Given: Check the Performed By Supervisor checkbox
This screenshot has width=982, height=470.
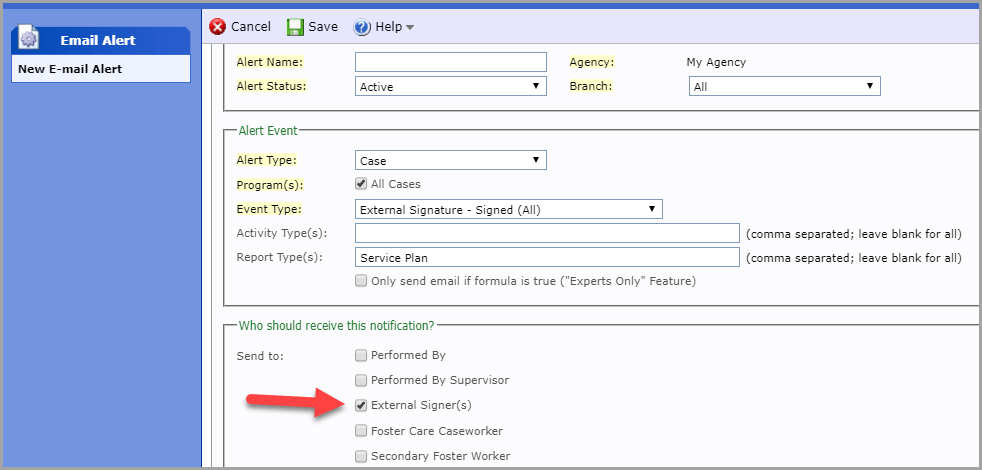Looking at the screenshot, I should (x=361, y=380).
